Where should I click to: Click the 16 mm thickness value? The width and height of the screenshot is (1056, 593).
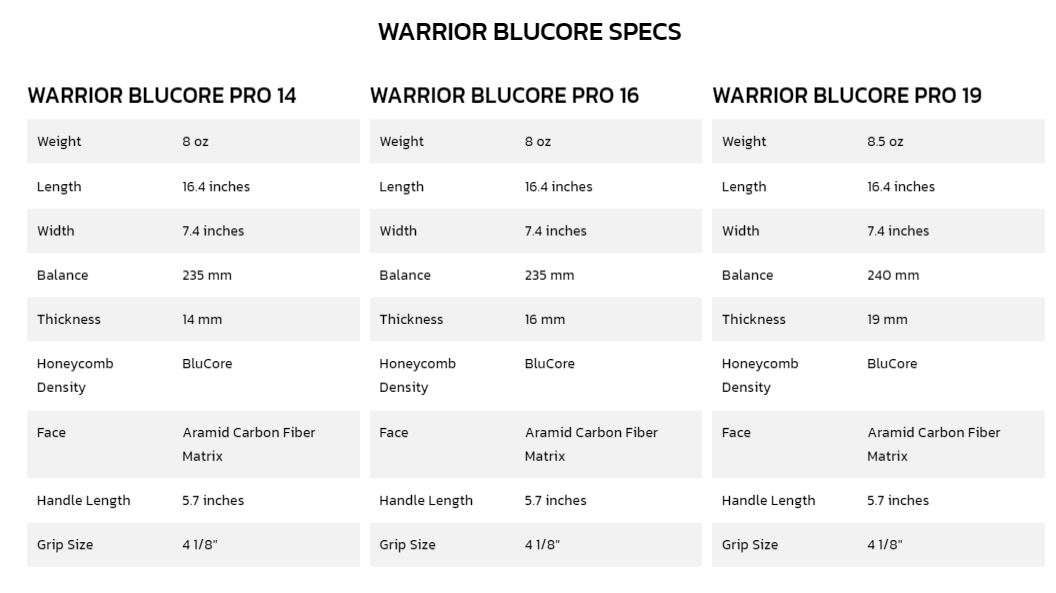pyautogui.click(x=545, y=319)
